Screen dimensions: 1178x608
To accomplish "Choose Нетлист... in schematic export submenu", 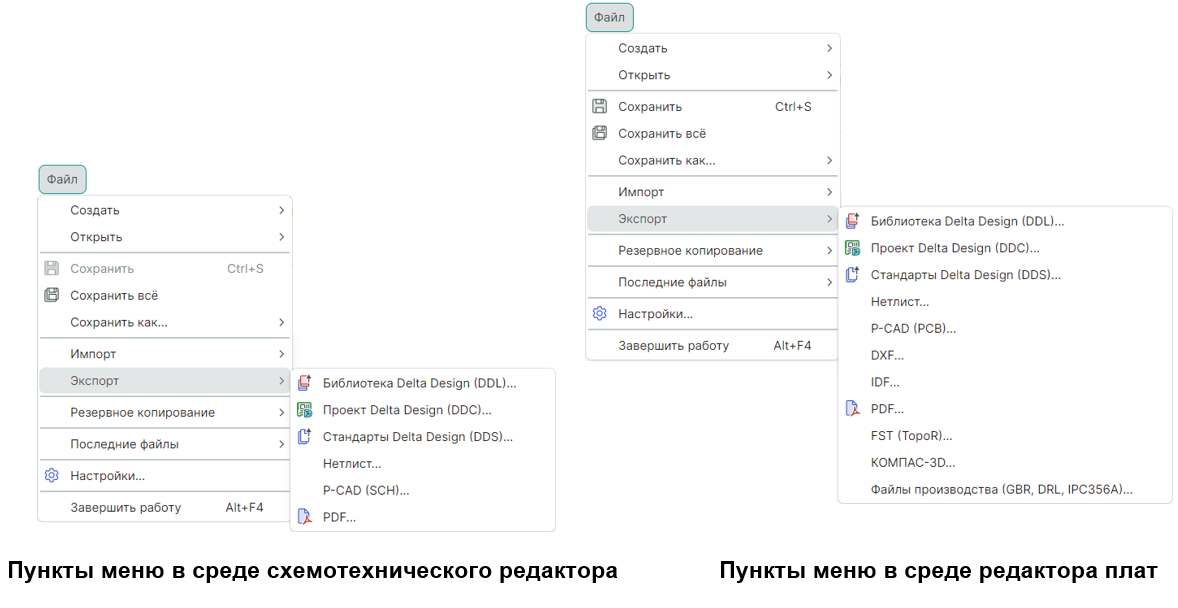I will point(423,463).
